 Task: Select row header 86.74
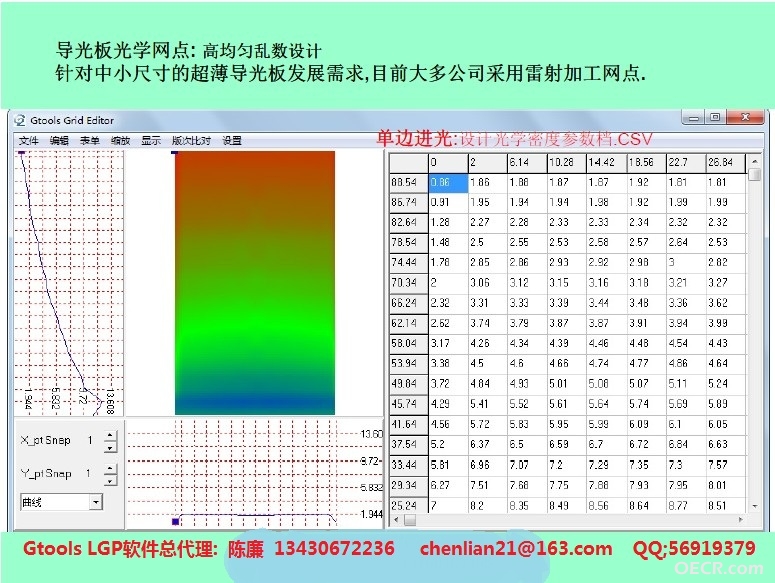(x=408, y=203)
